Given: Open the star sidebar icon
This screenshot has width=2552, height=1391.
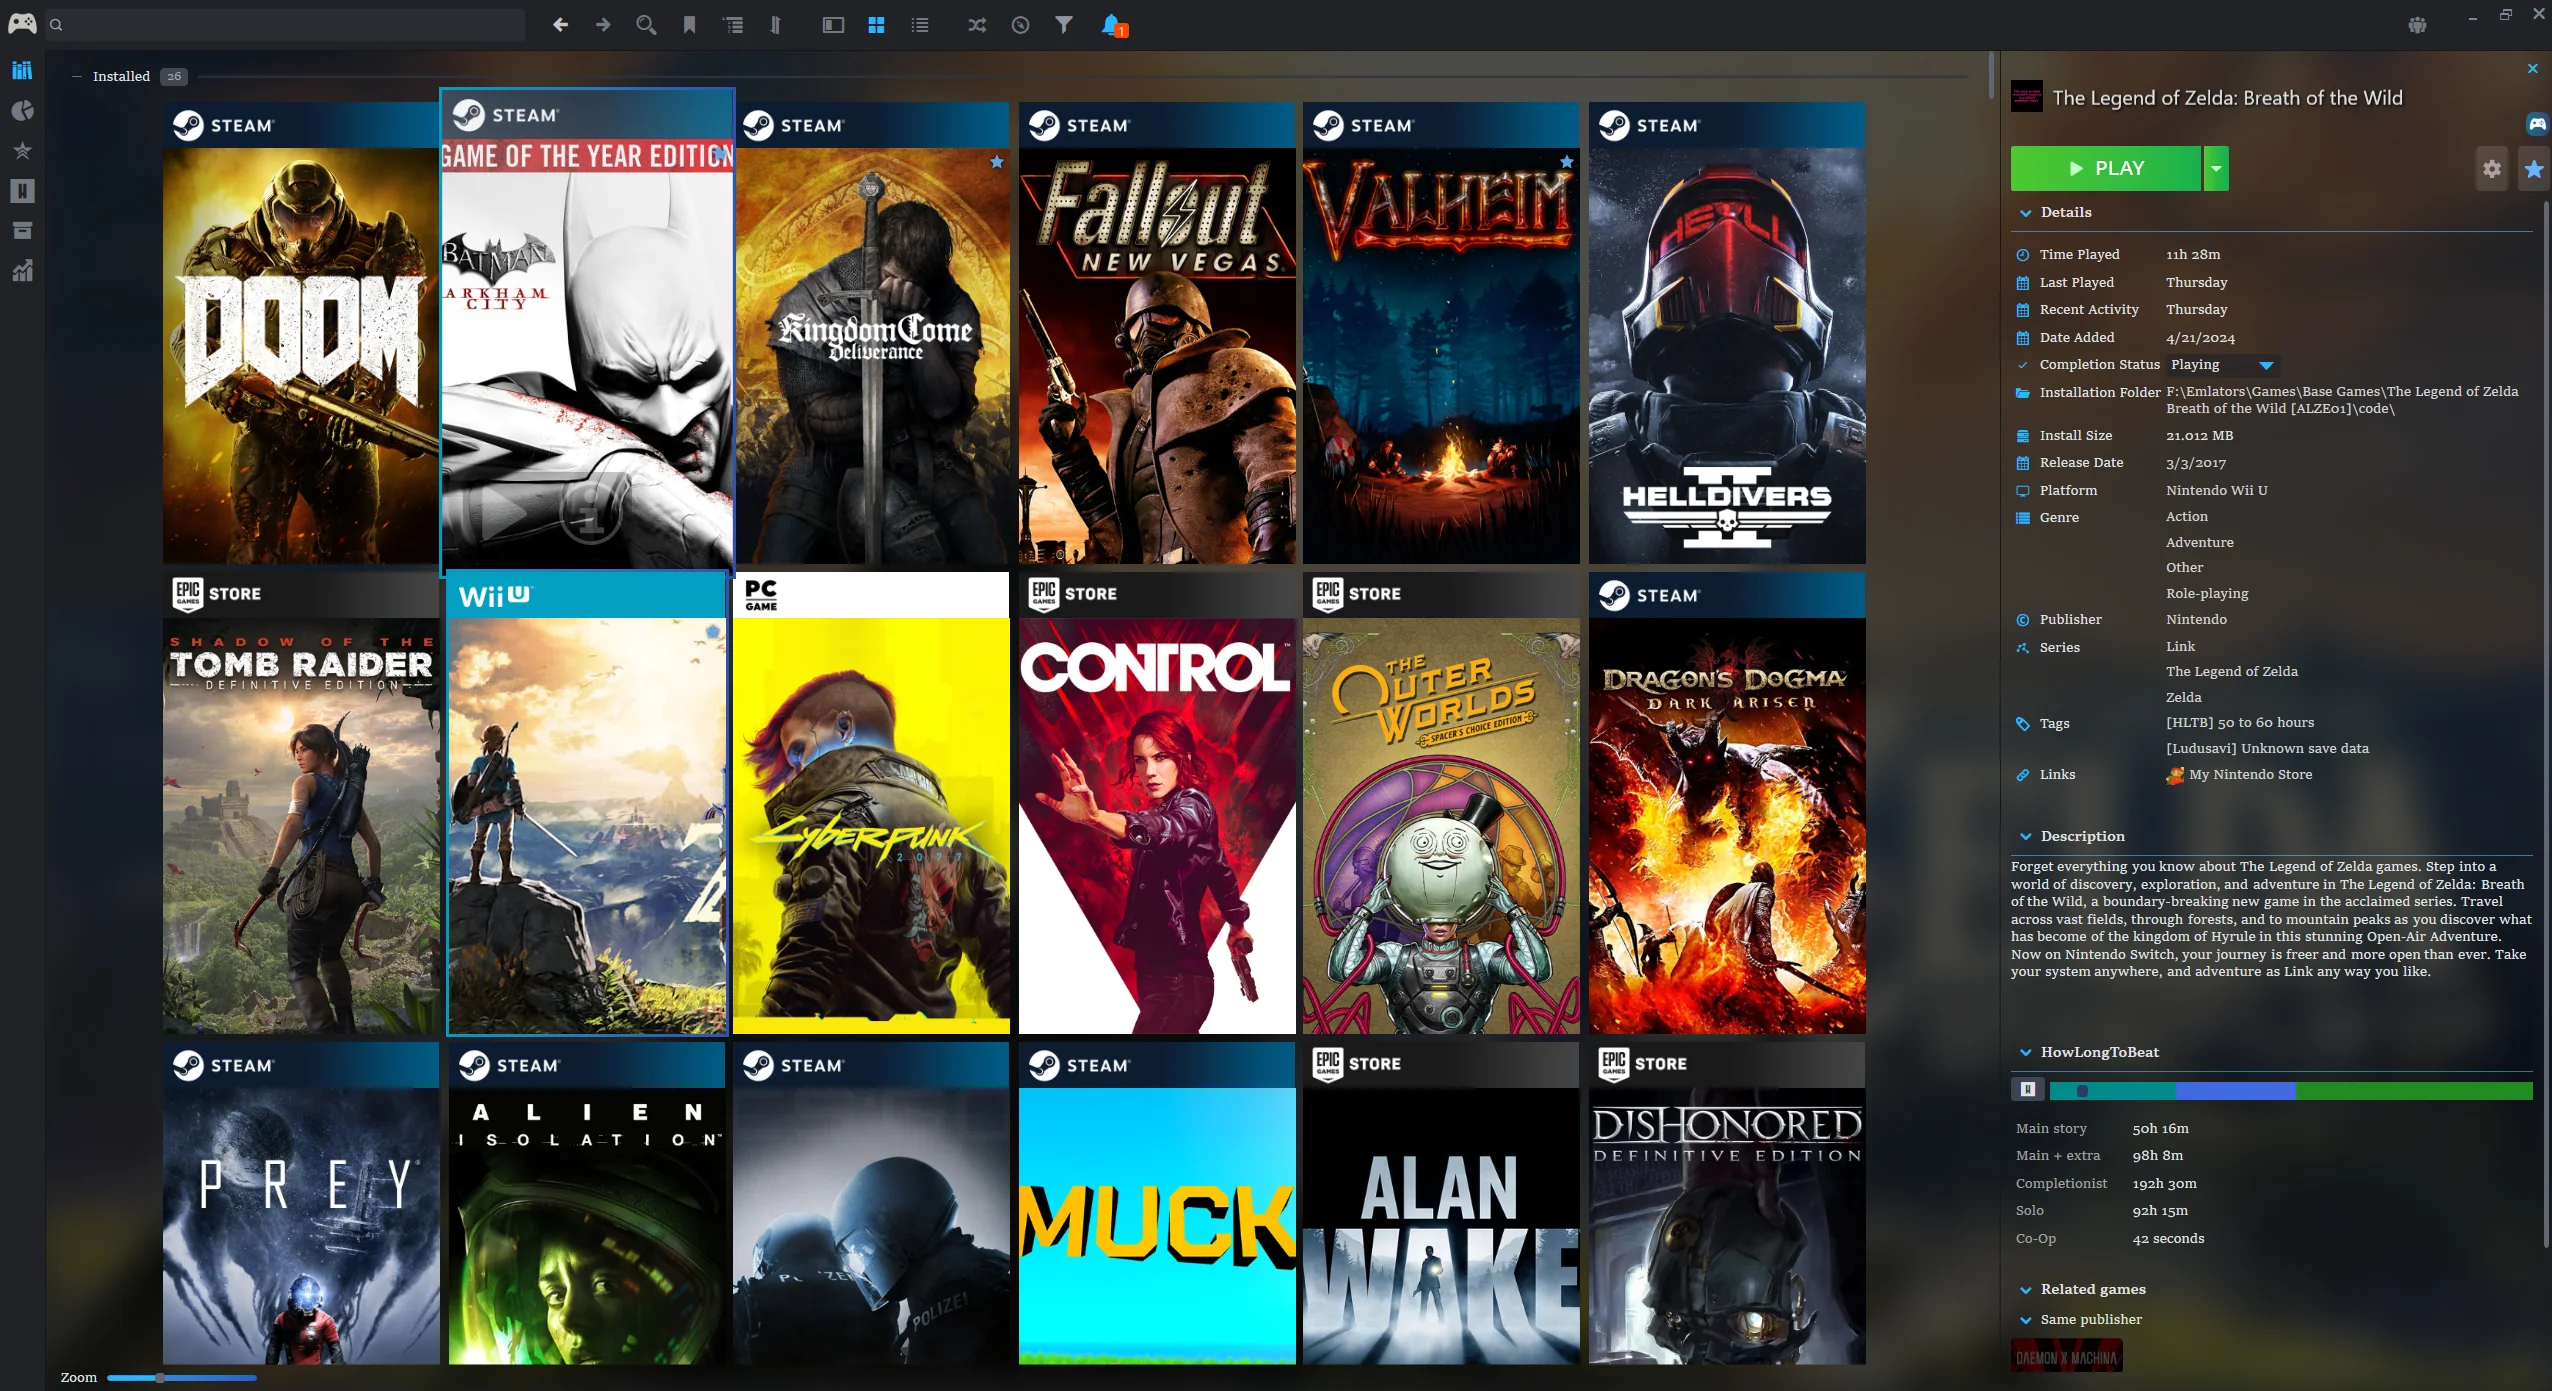Looking at the screenshot, I should click(22, 151).
